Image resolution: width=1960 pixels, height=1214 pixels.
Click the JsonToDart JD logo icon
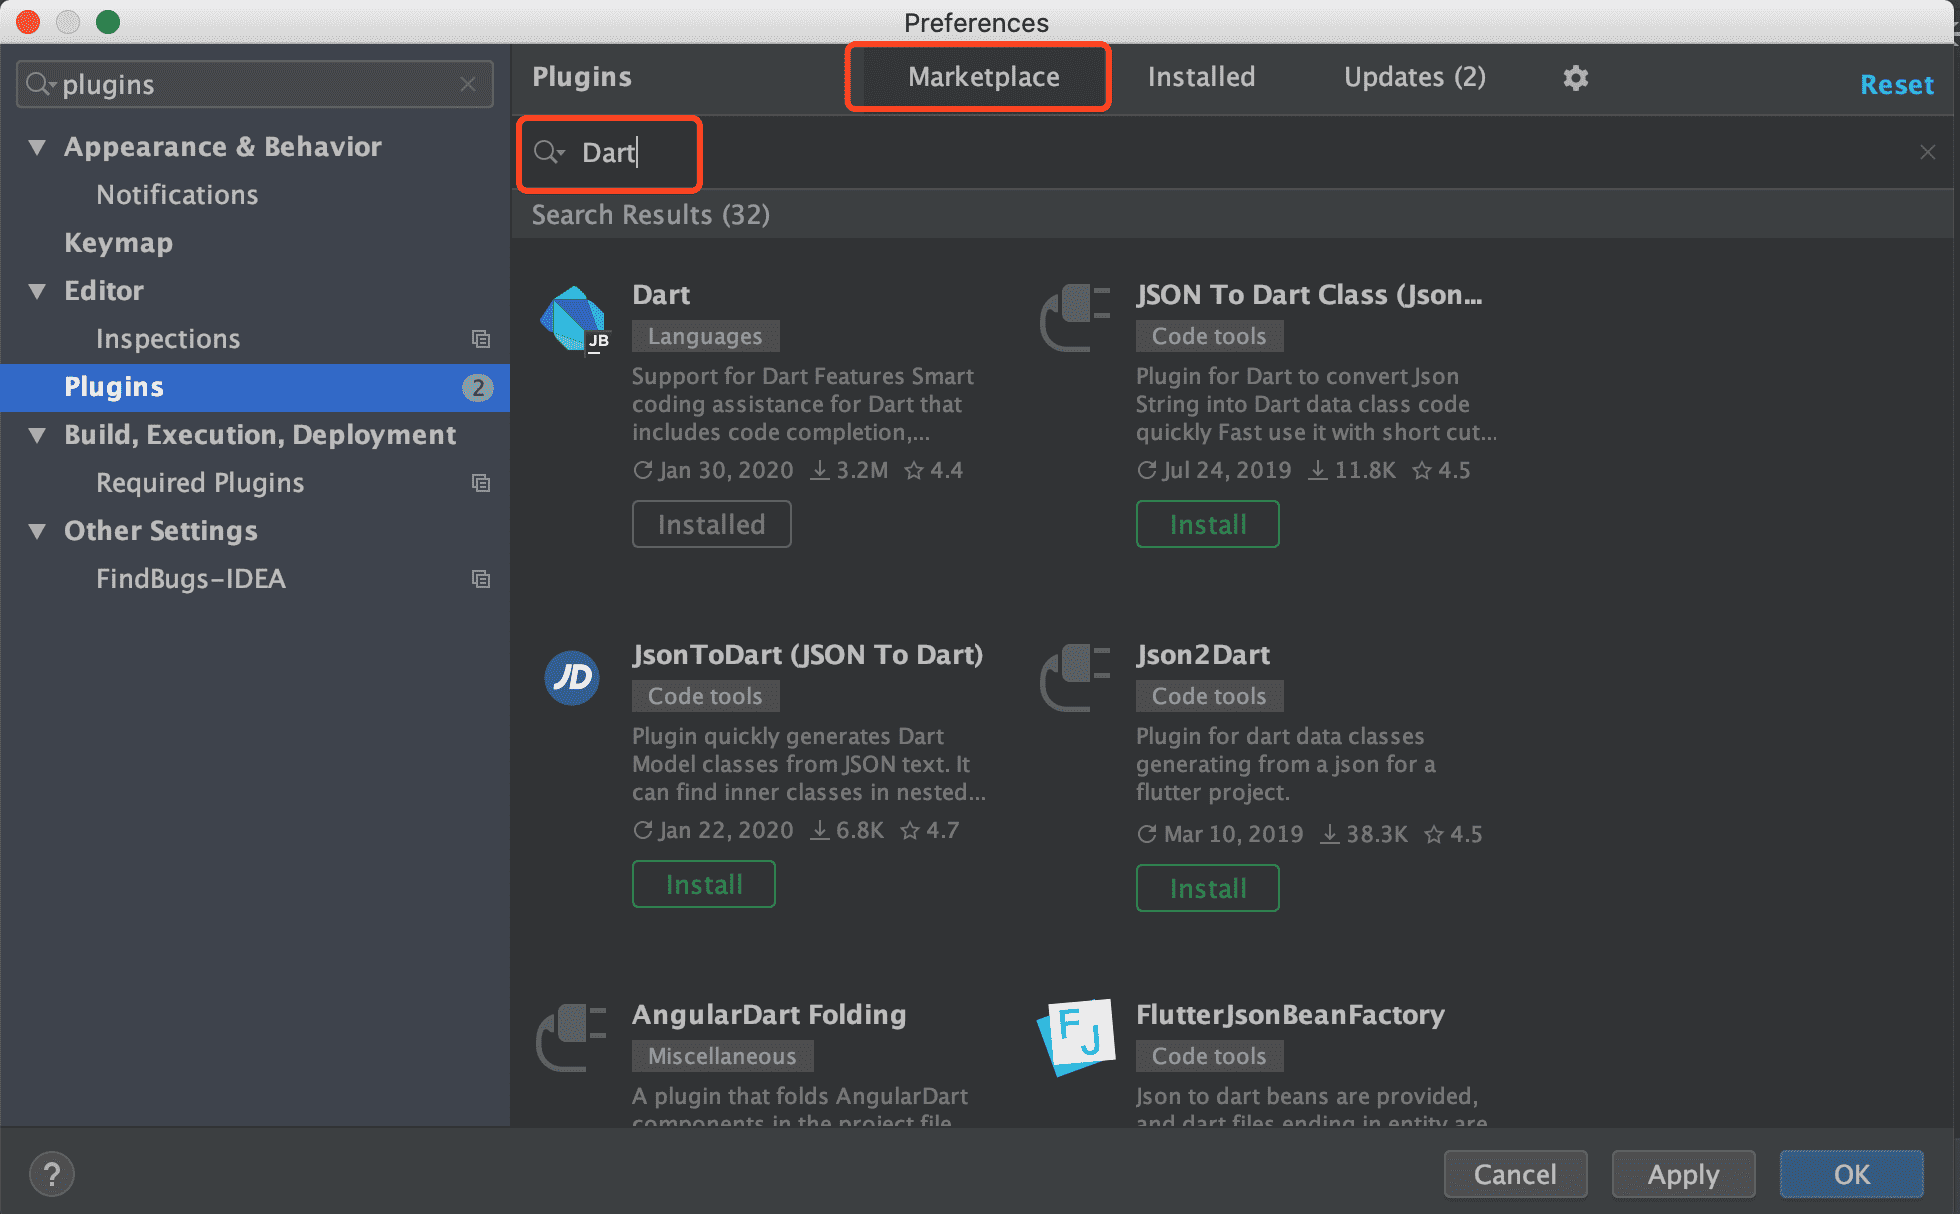click(572, 678)
